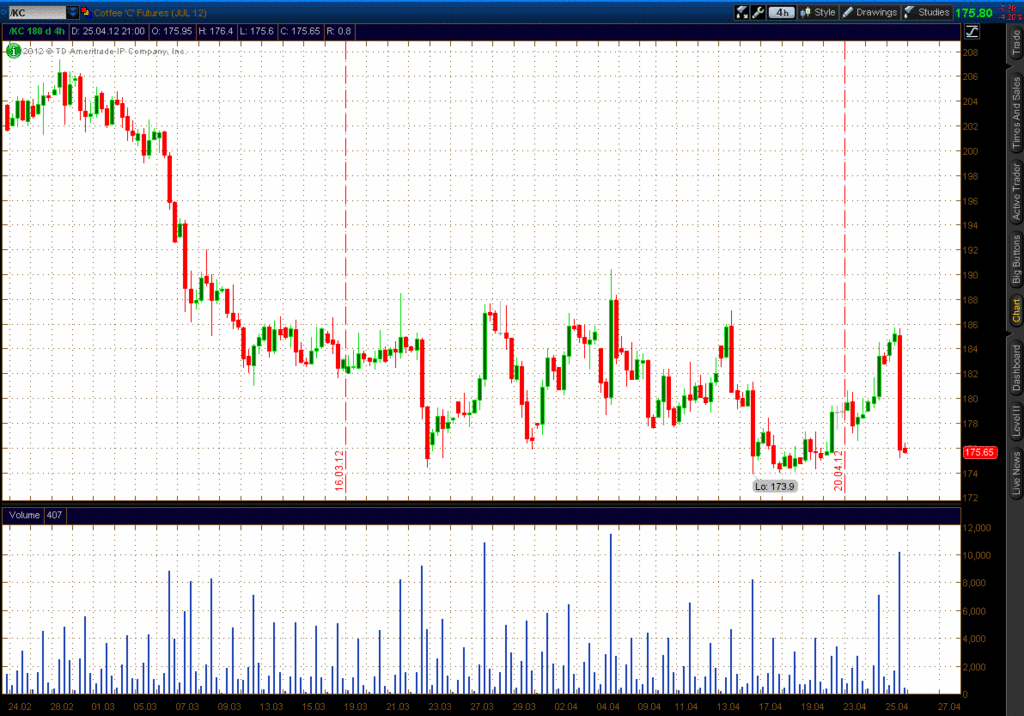Click the 'R: 0.8' range readout

pyautogui.click(x=338, y=31)
